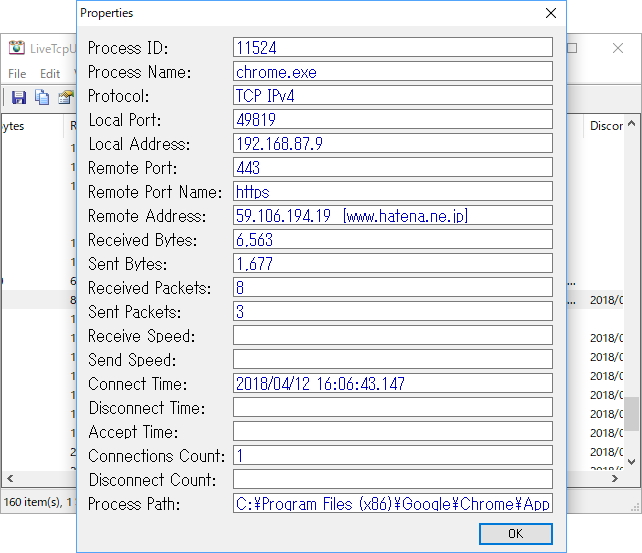Click the Bytes column header in list
This screenshot has width=642, height=553.
(x=32, y=126)
